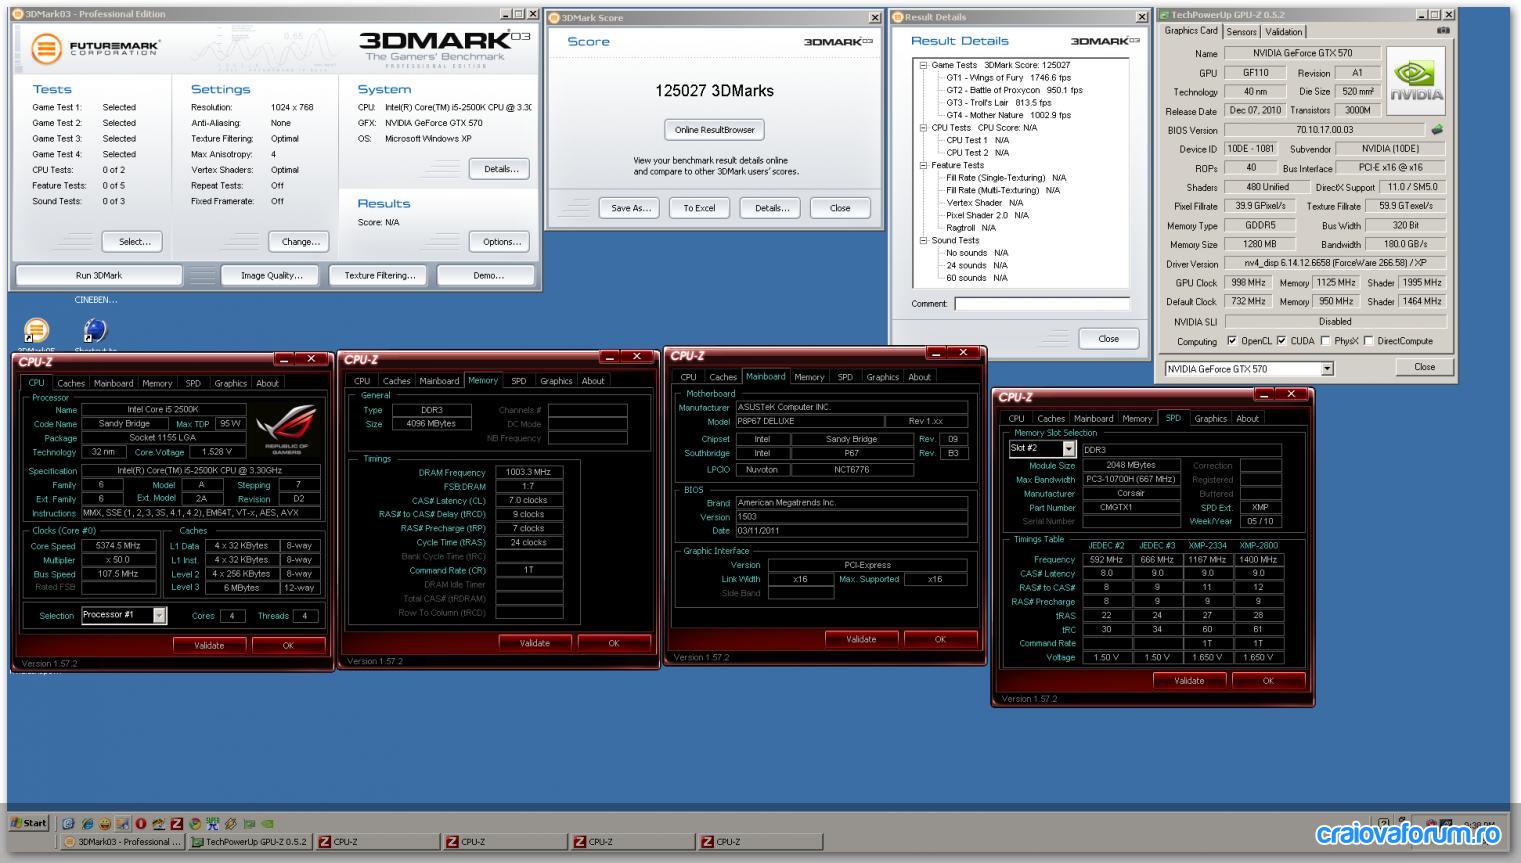Open Graphics tab in CPU-Z Memory window
1521x863 pixels.
tap(556, 381)
